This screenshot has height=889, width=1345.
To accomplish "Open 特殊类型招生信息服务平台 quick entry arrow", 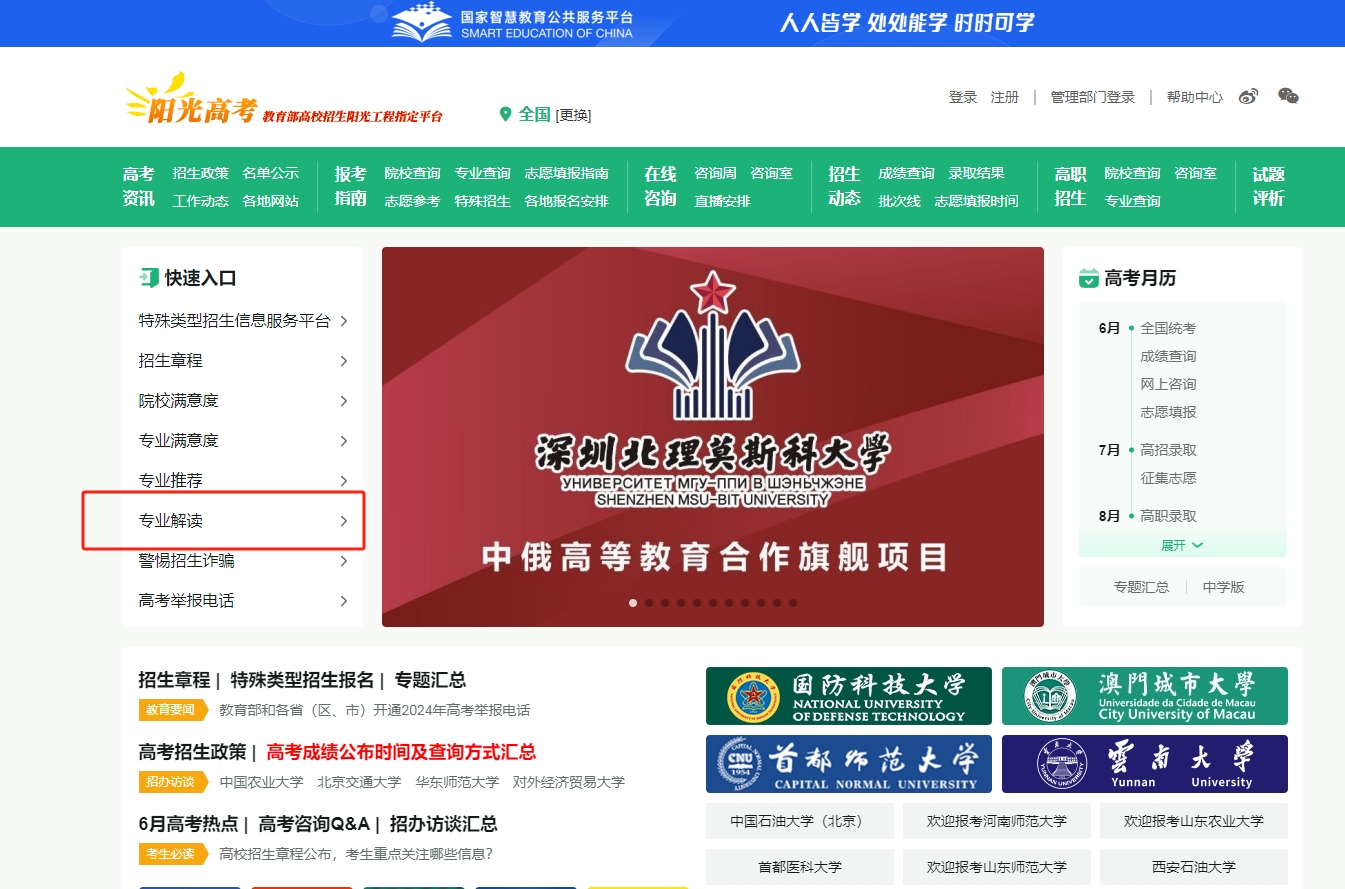I will point(344,321).
